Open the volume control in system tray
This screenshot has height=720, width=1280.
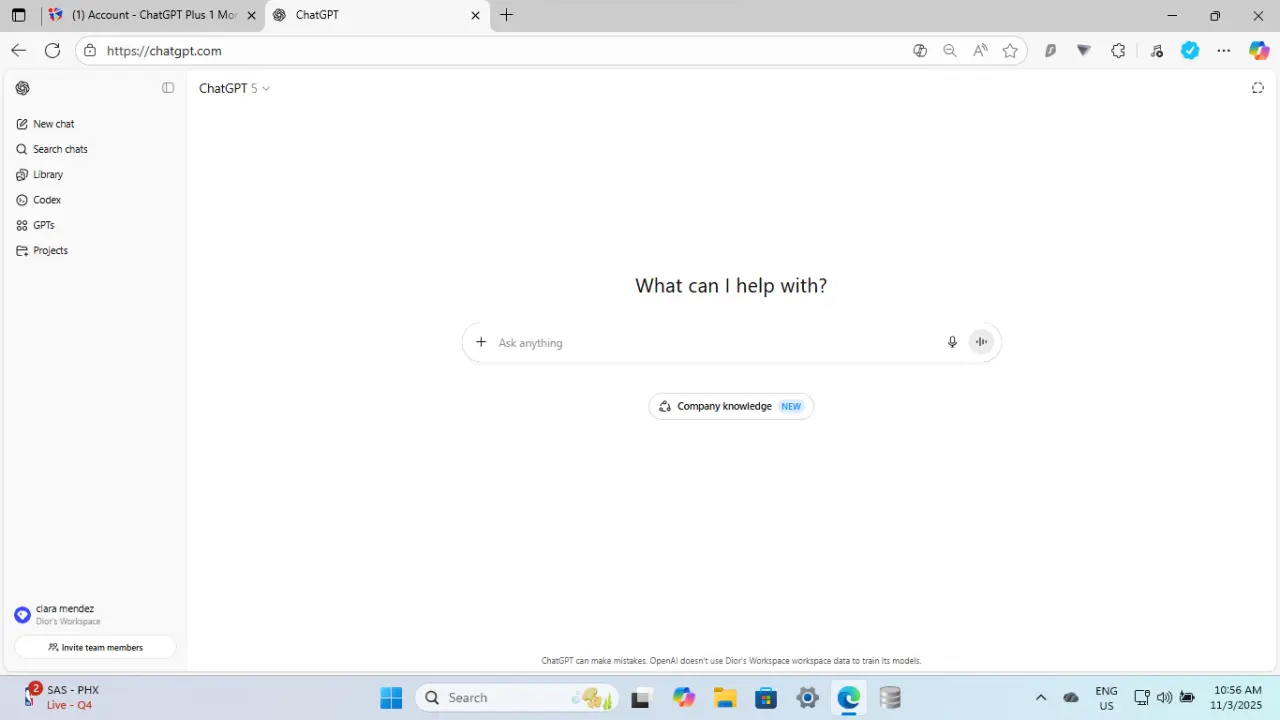(1164, 697)
